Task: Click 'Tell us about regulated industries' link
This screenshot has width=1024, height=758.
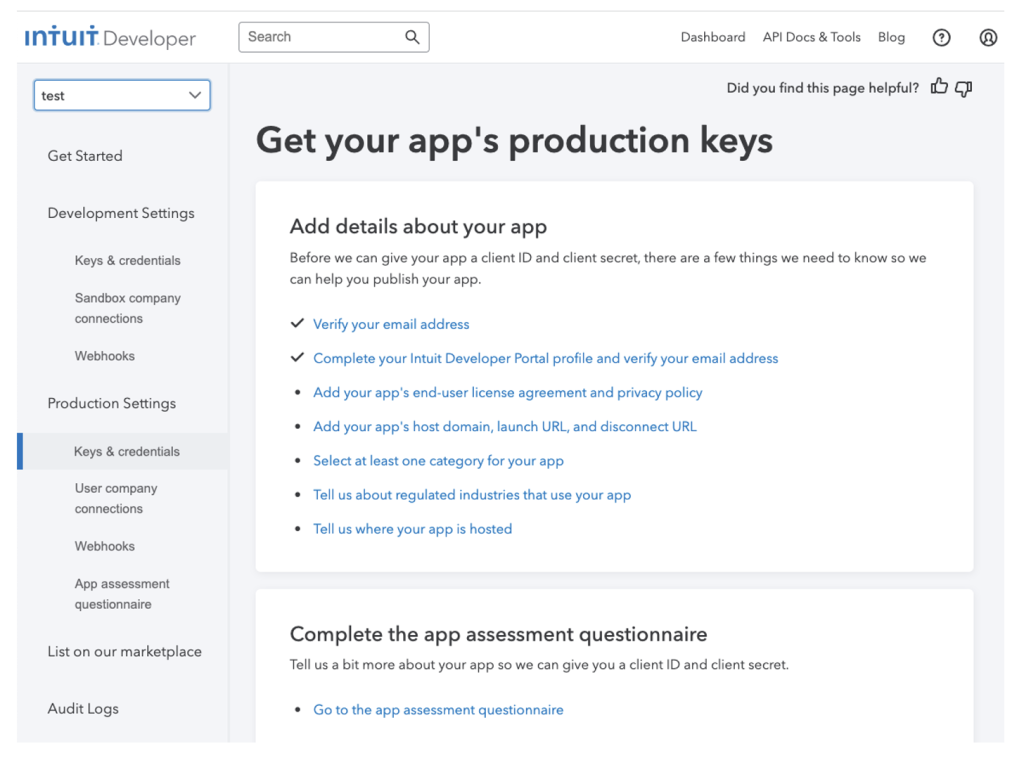Action: (472, 495)
